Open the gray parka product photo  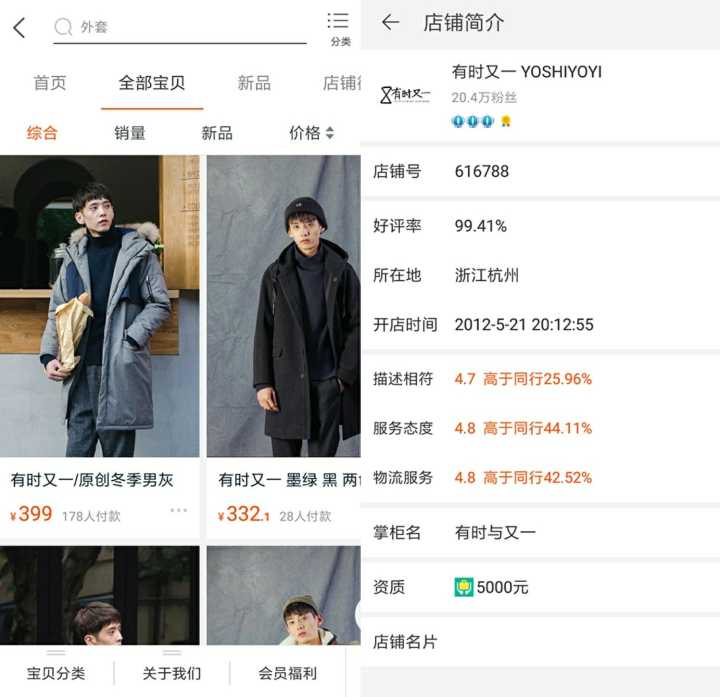pos(100,306)
